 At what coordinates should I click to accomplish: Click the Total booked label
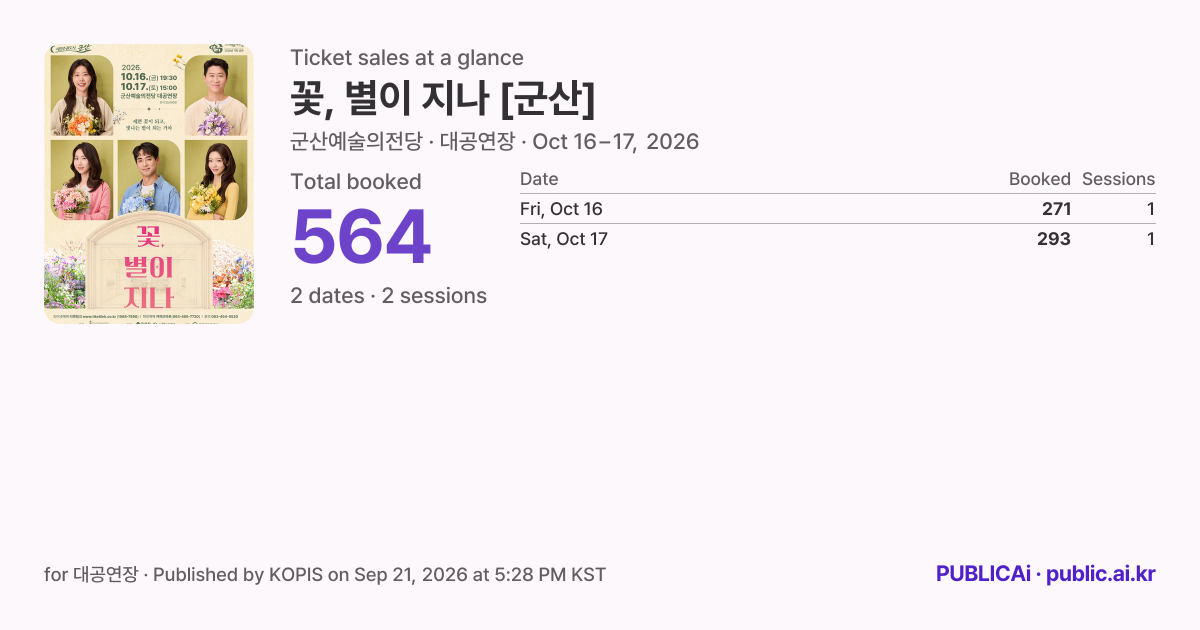356,182
